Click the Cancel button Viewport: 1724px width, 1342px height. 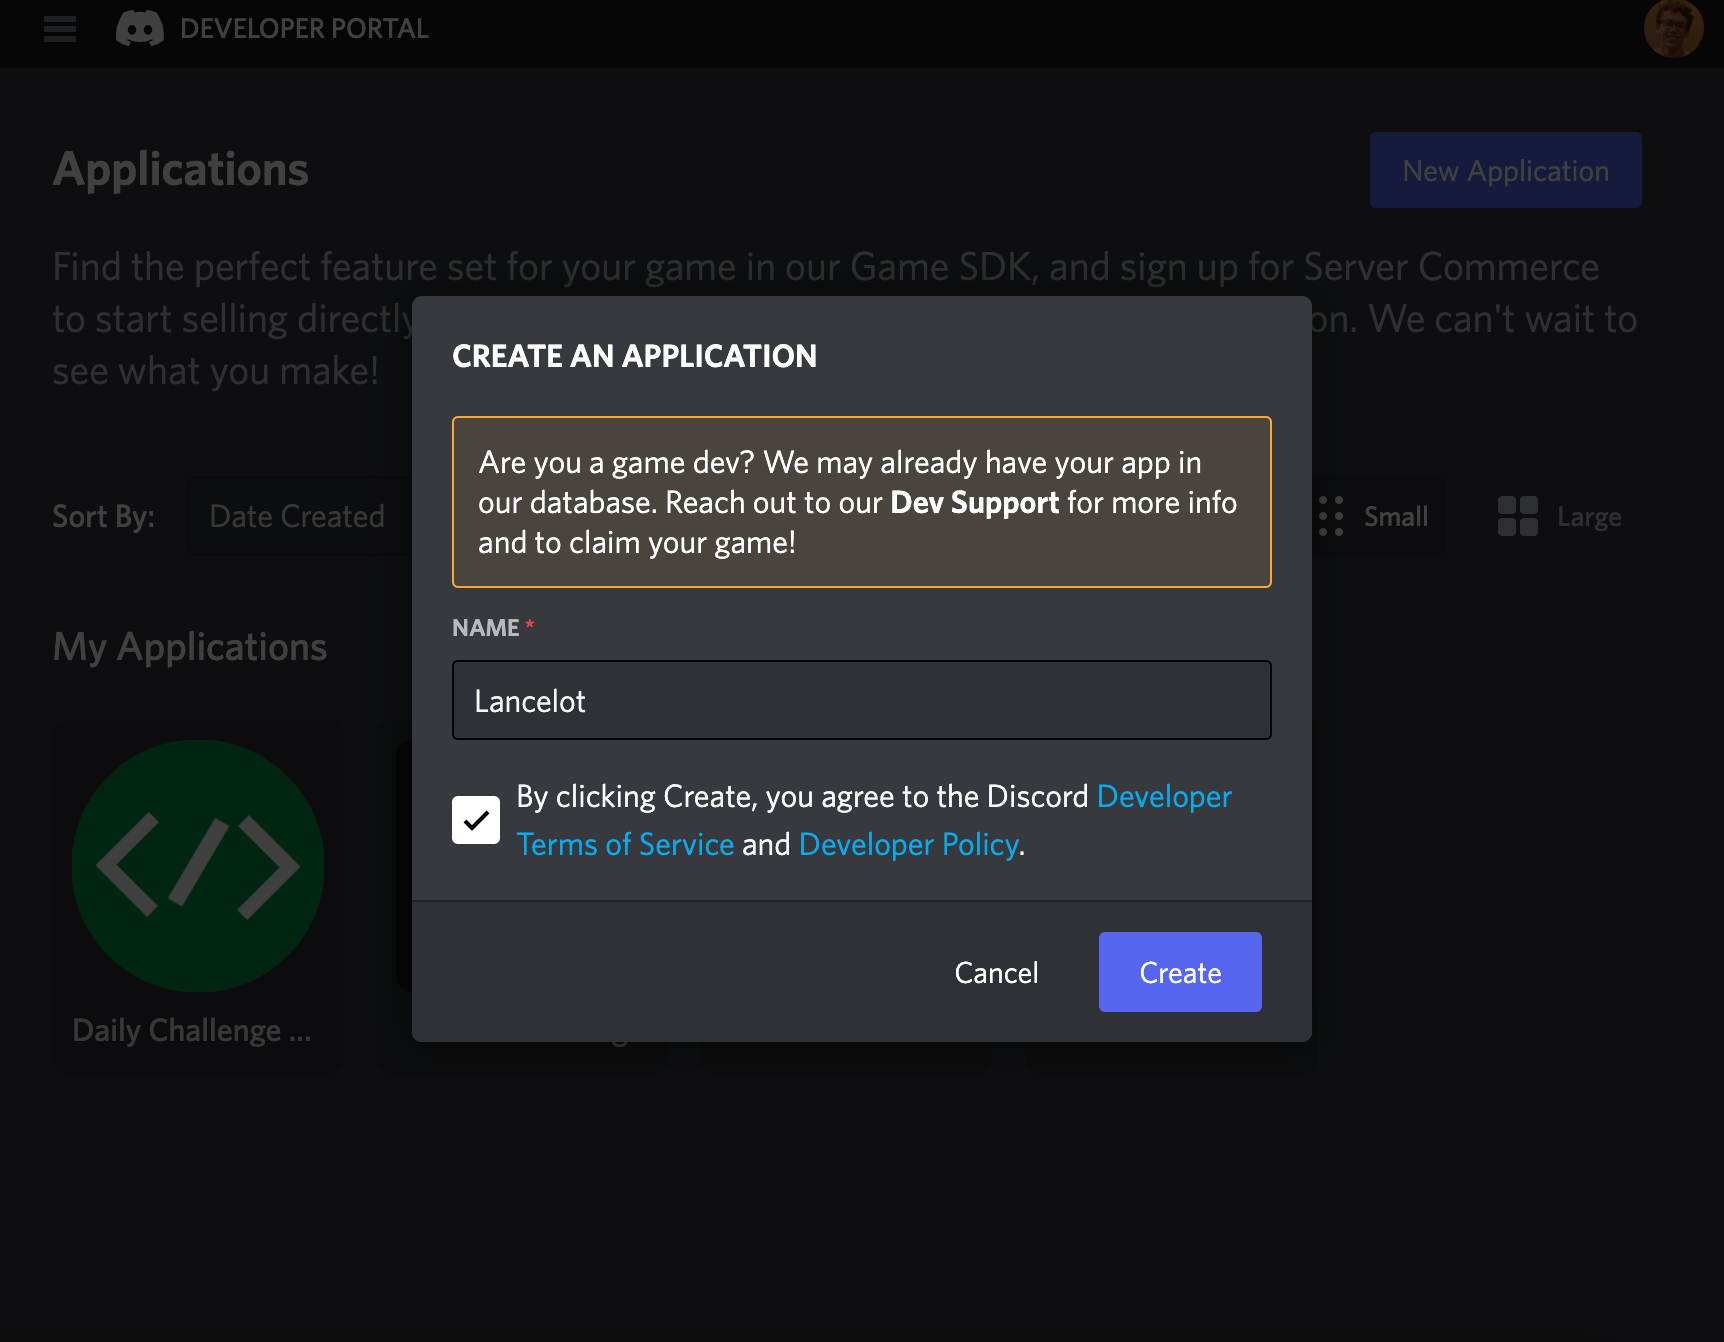click(x=996, y=972)
